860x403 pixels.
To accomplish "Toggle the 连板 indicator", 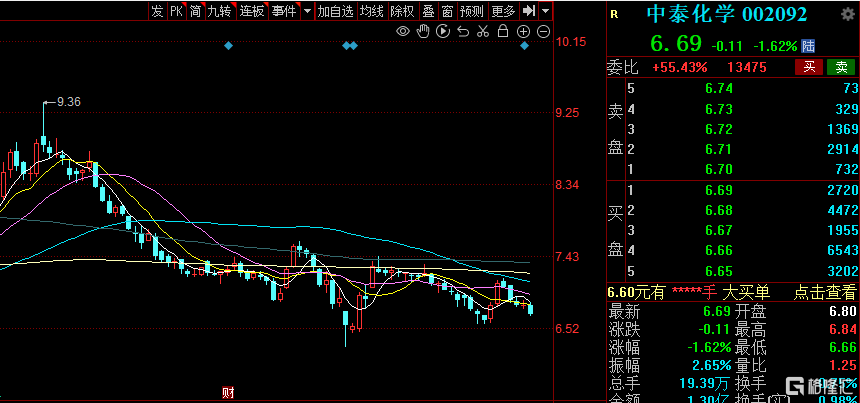I will tap(252, 10).
